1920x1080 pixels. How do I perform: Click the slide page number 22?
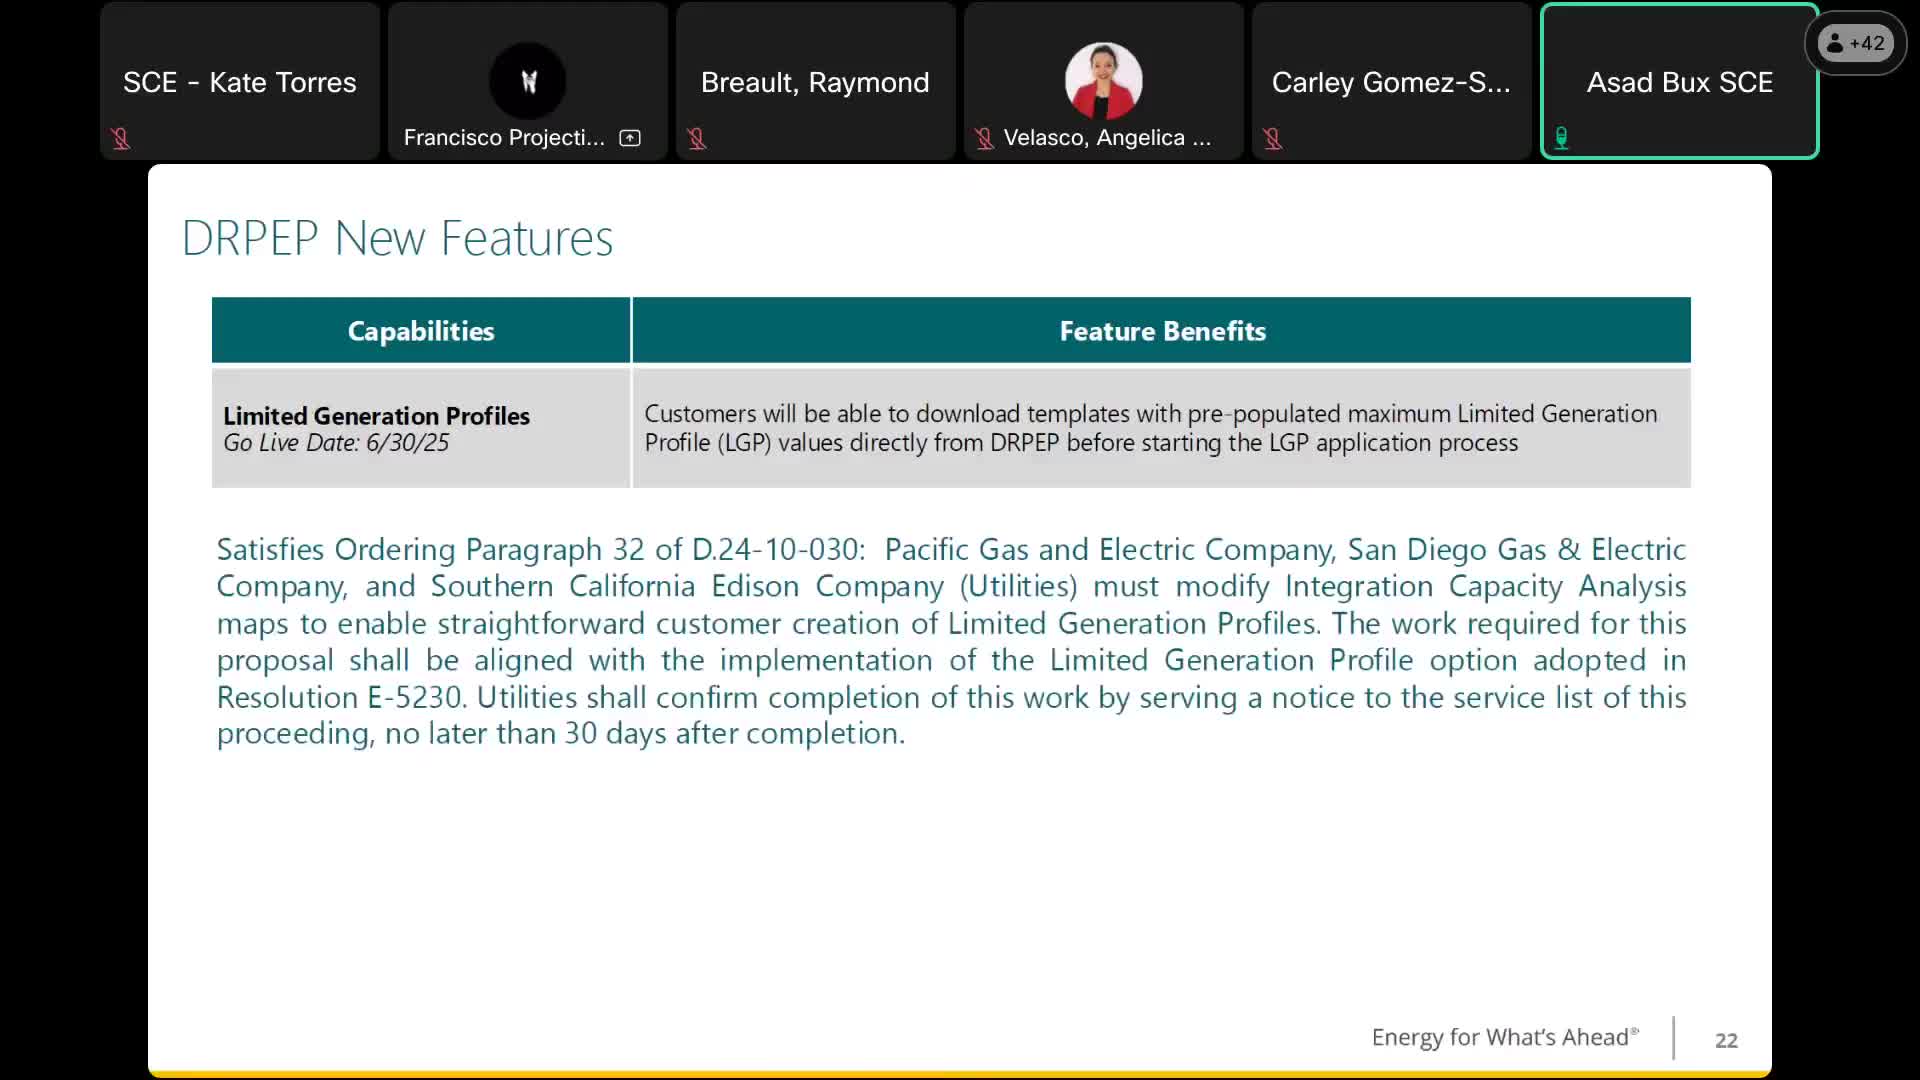click(1726, 1040)
